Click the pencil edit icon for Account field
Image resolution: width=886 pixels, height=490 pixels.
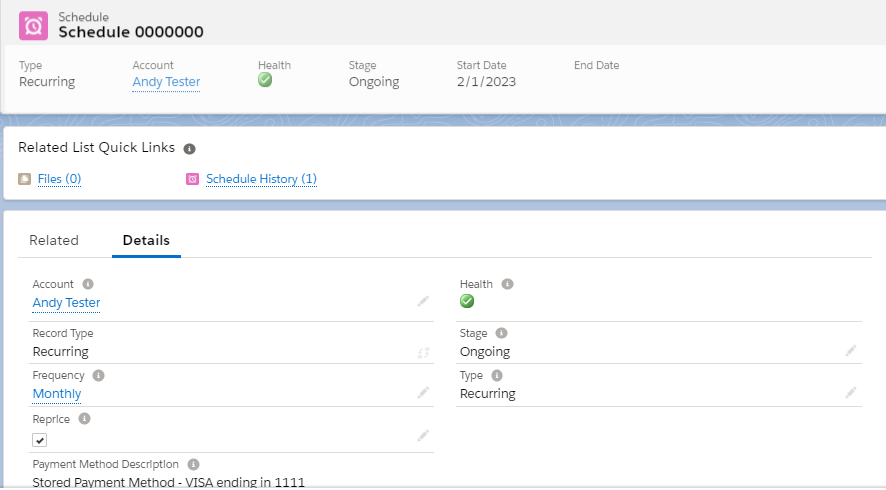(423, 301)
